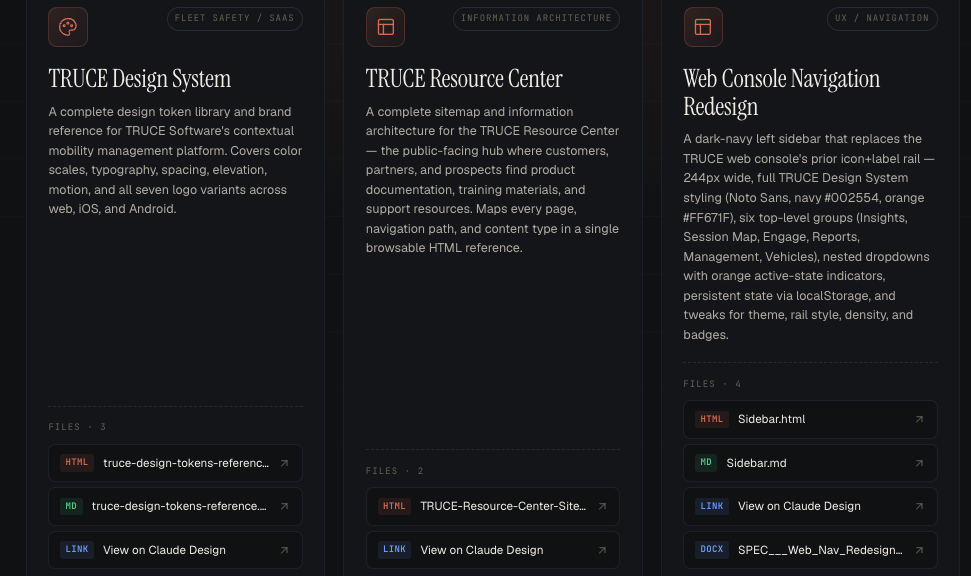Open external arrow for truce-design-tokens MD file
971x576 pixels.
coord(284,507)
